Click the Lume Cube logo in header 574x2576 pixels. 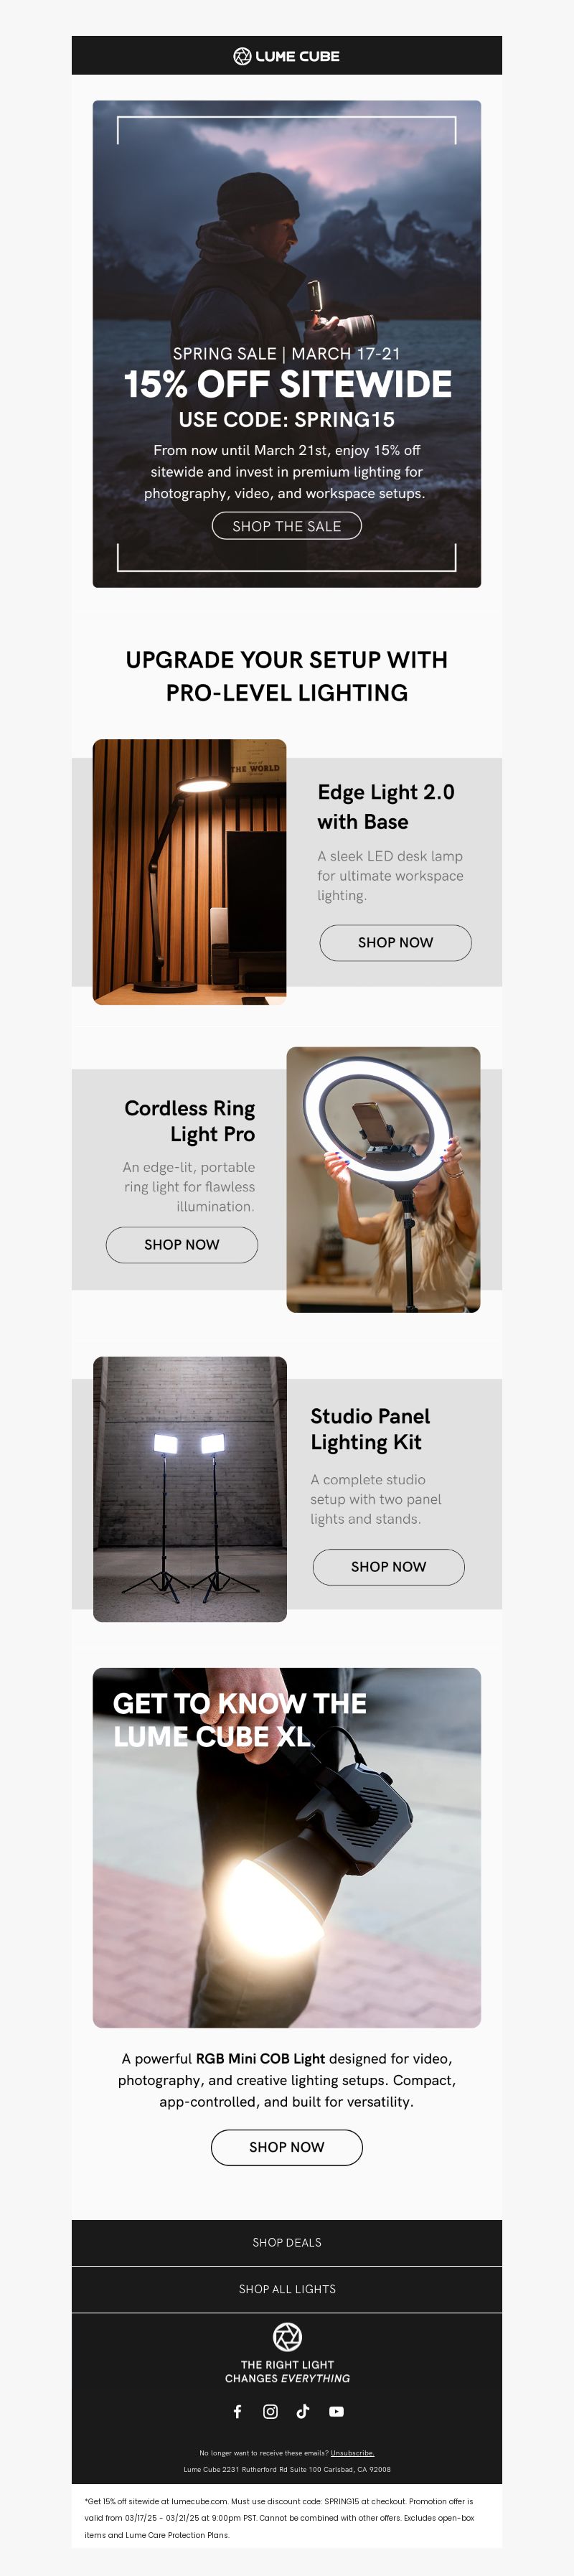[x=287, y=56]
